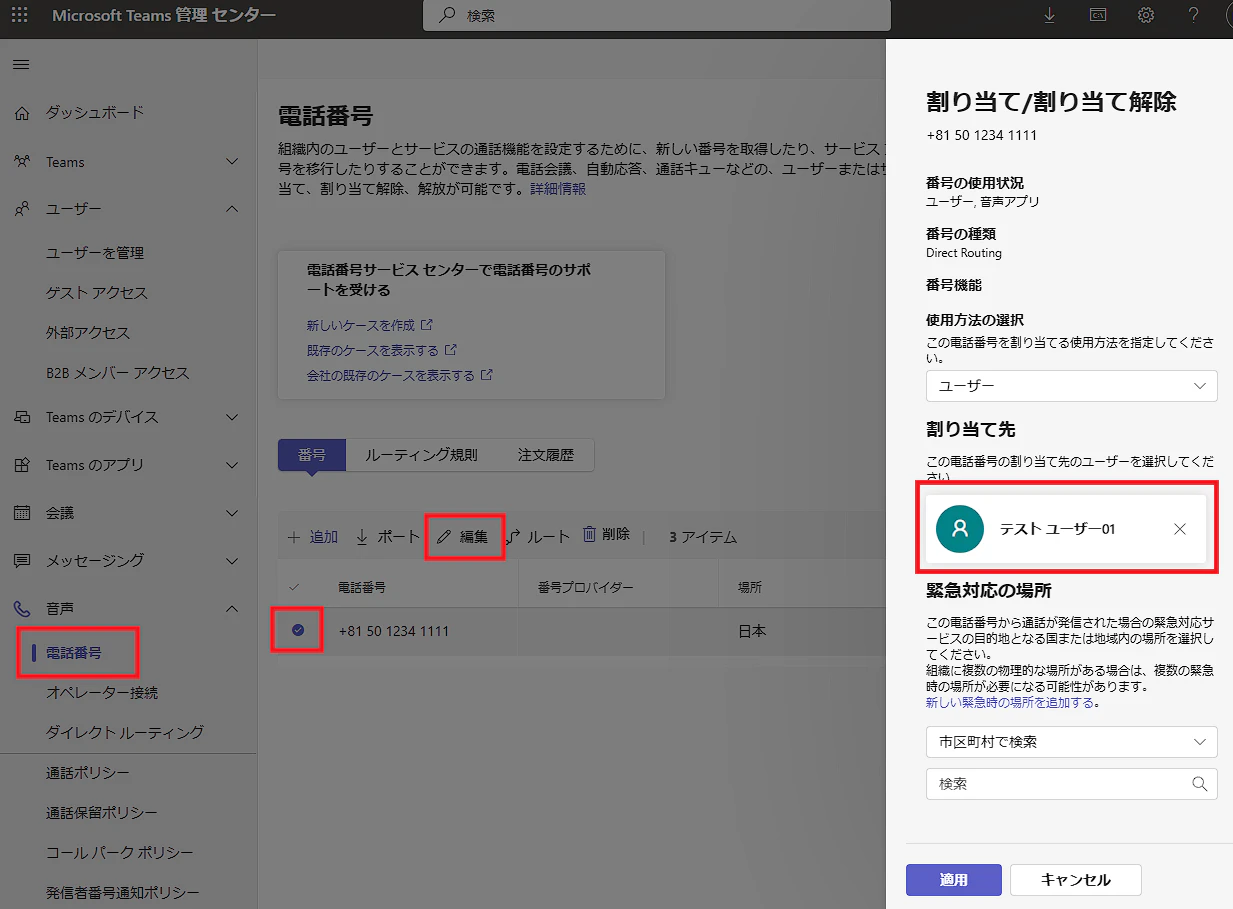
Task: Click the plus icon for 追加
Action: (x=294, y=537)
